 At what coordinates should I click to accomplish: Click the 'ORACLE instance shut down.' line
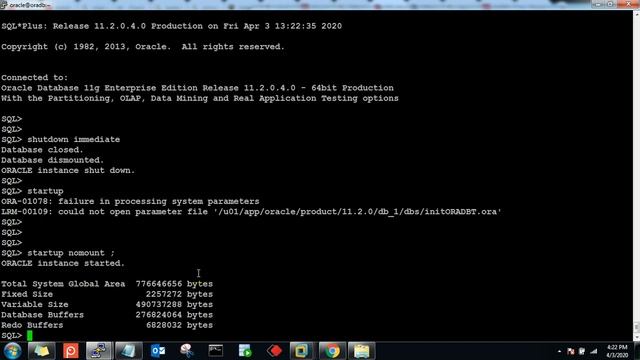(68, 171)
